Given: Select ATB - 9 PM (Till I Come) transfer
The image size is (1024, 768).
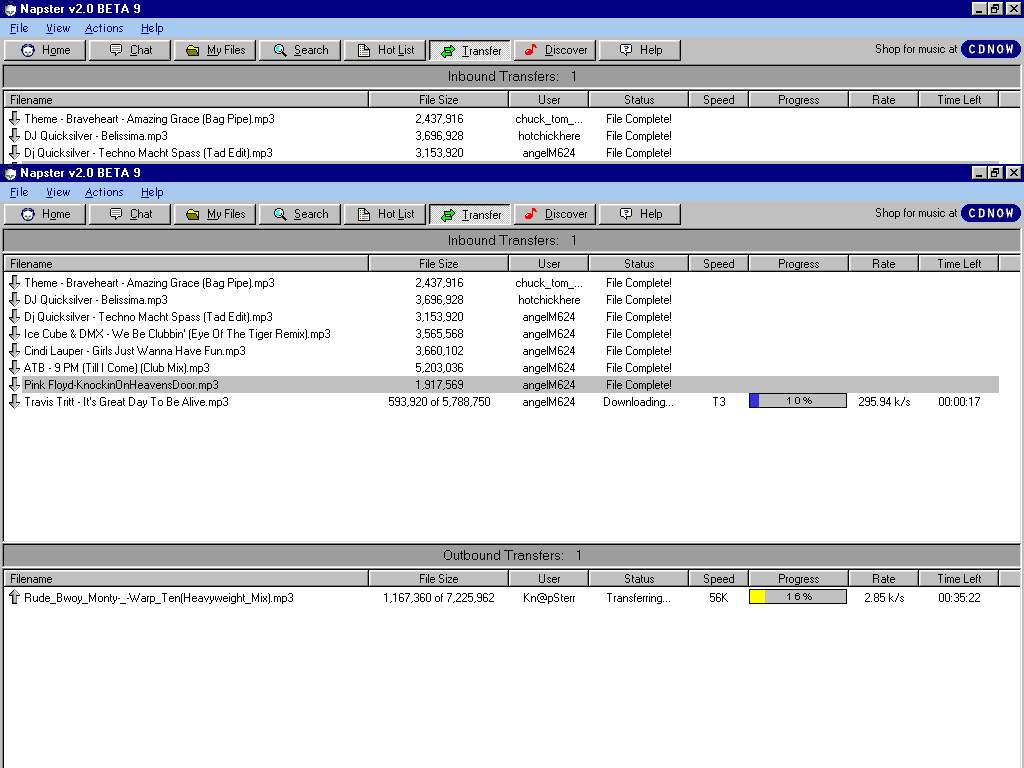Looking at the screenshot, I should [x=116, y=368].
